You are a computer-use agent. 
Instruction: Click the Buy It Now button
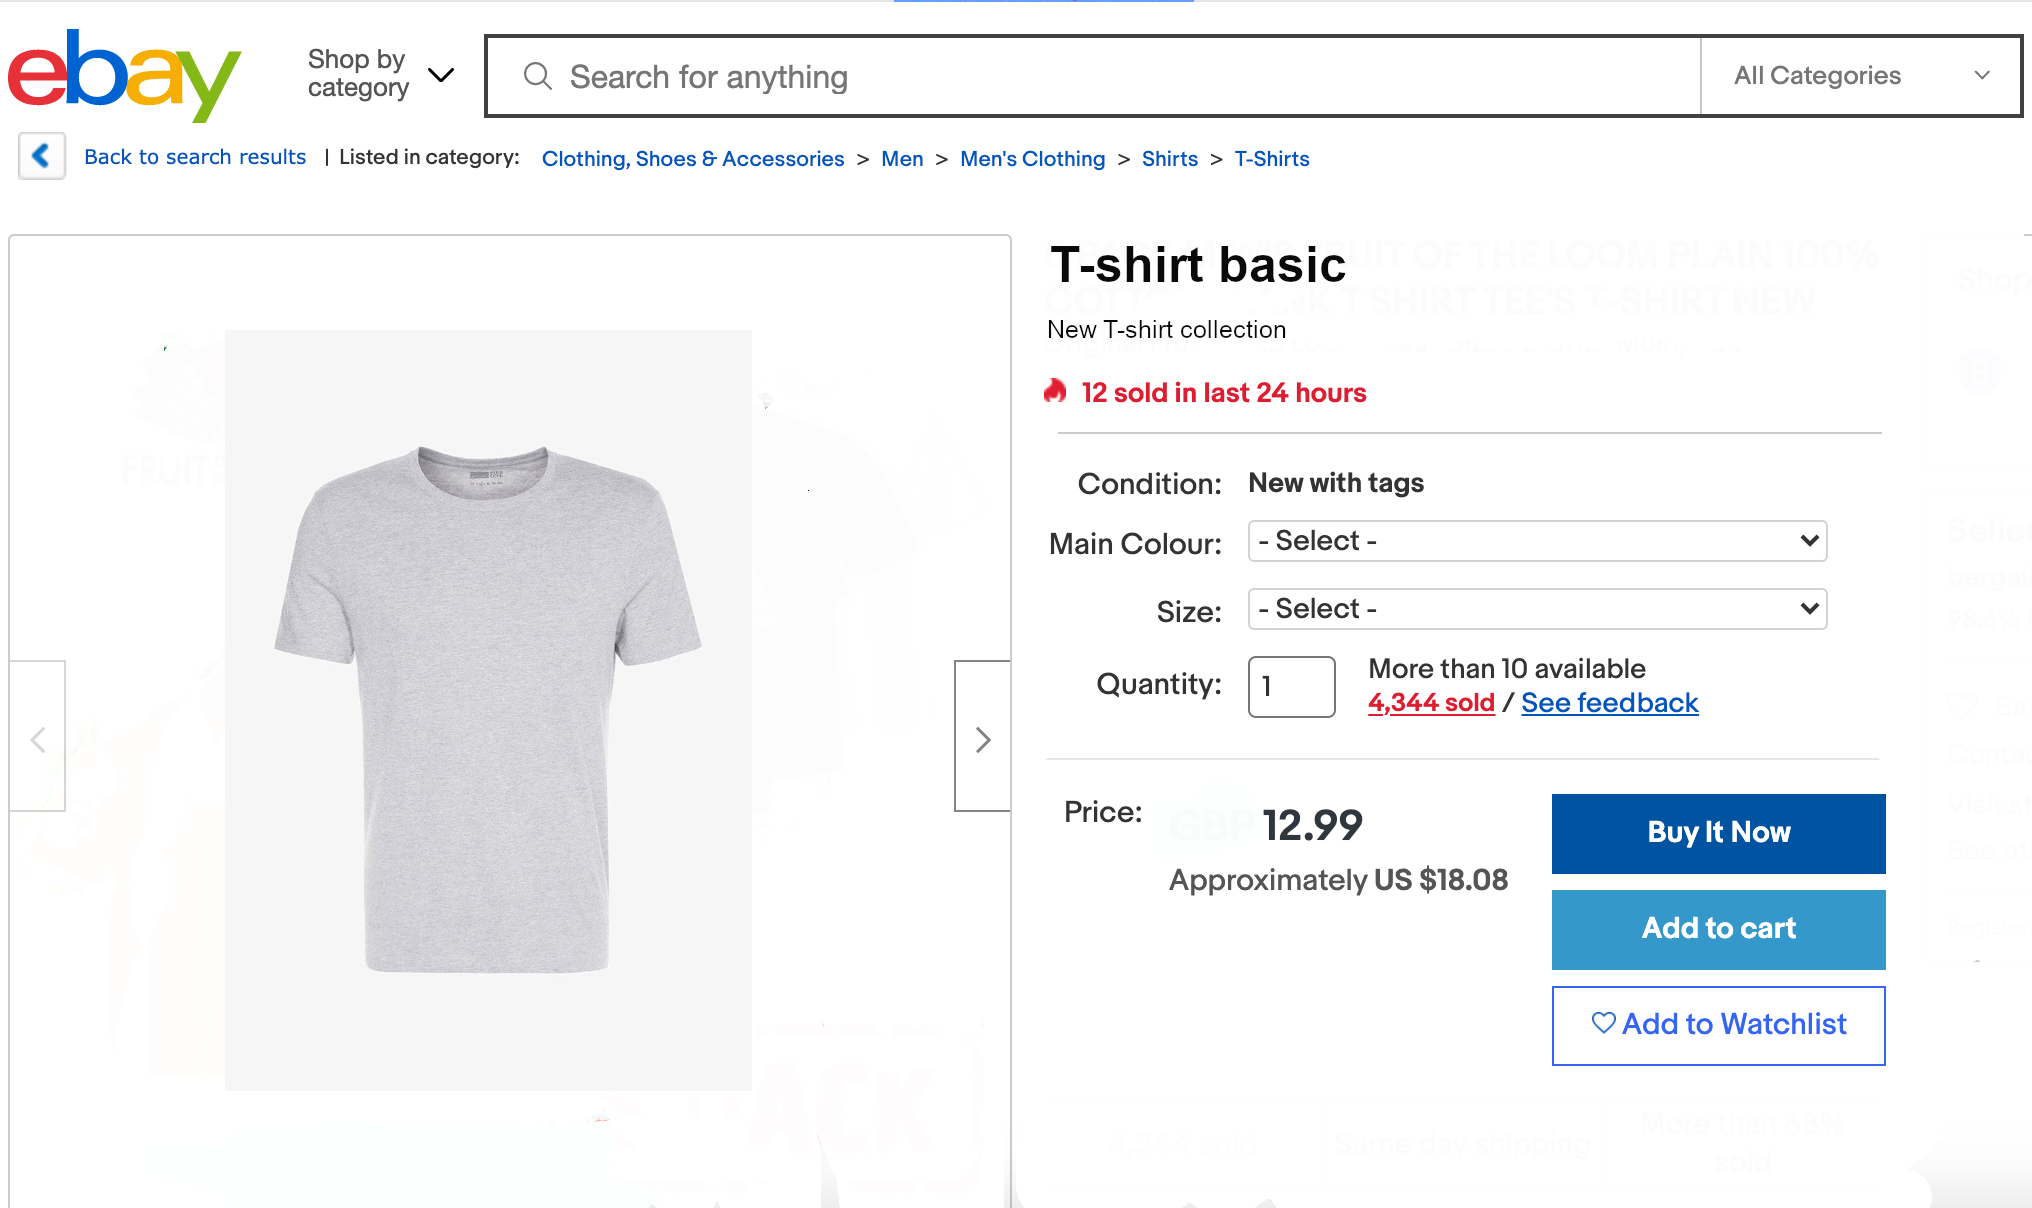(1718, 833)
